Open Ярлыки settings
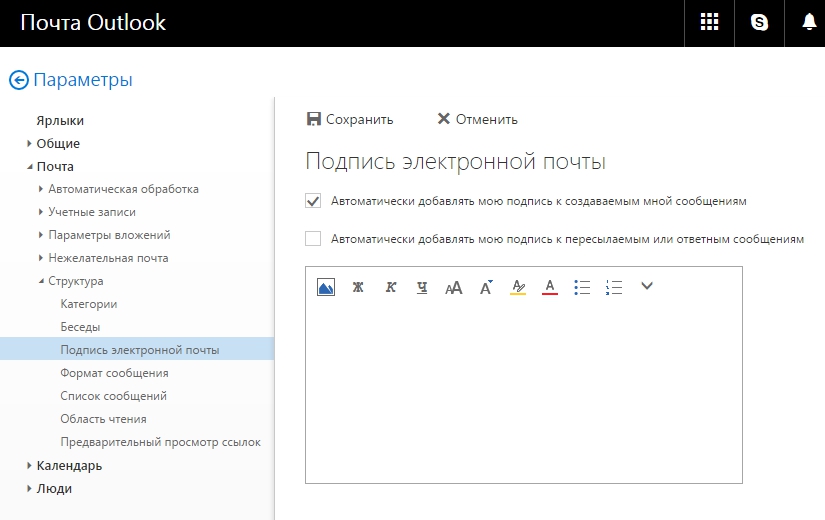The image size is (825, 520). 60,121
